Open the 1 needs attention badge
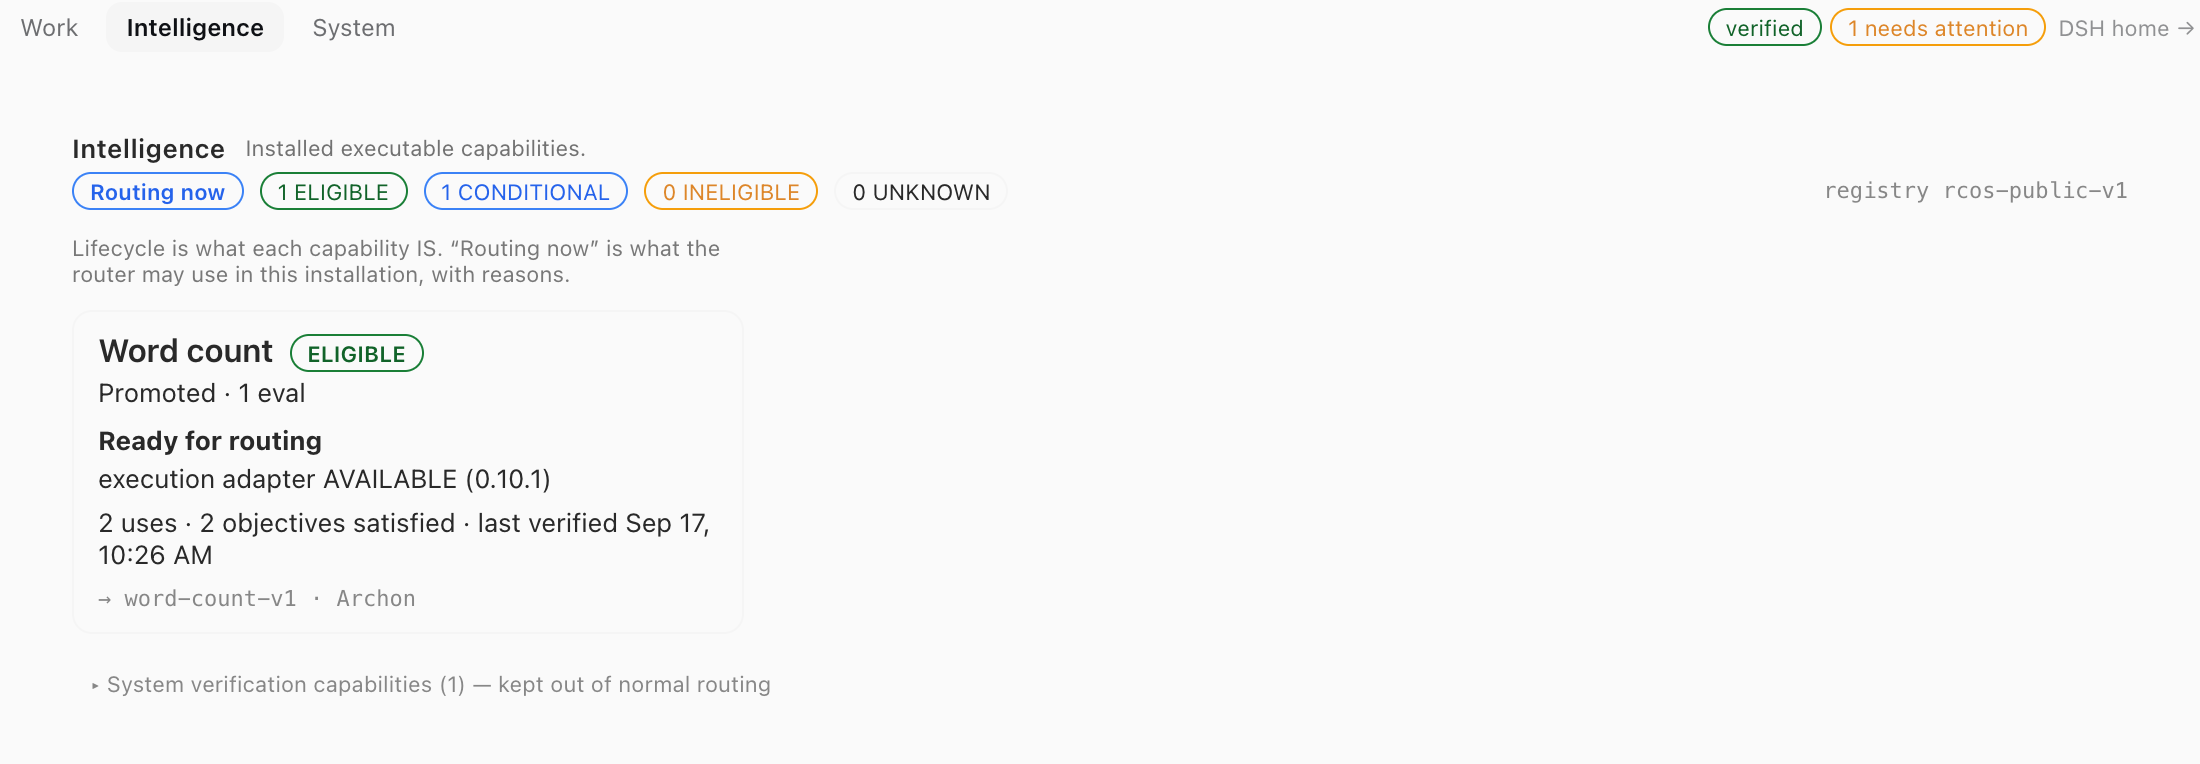Viewport: 2200px width, 764px height. coord(1937,28)
